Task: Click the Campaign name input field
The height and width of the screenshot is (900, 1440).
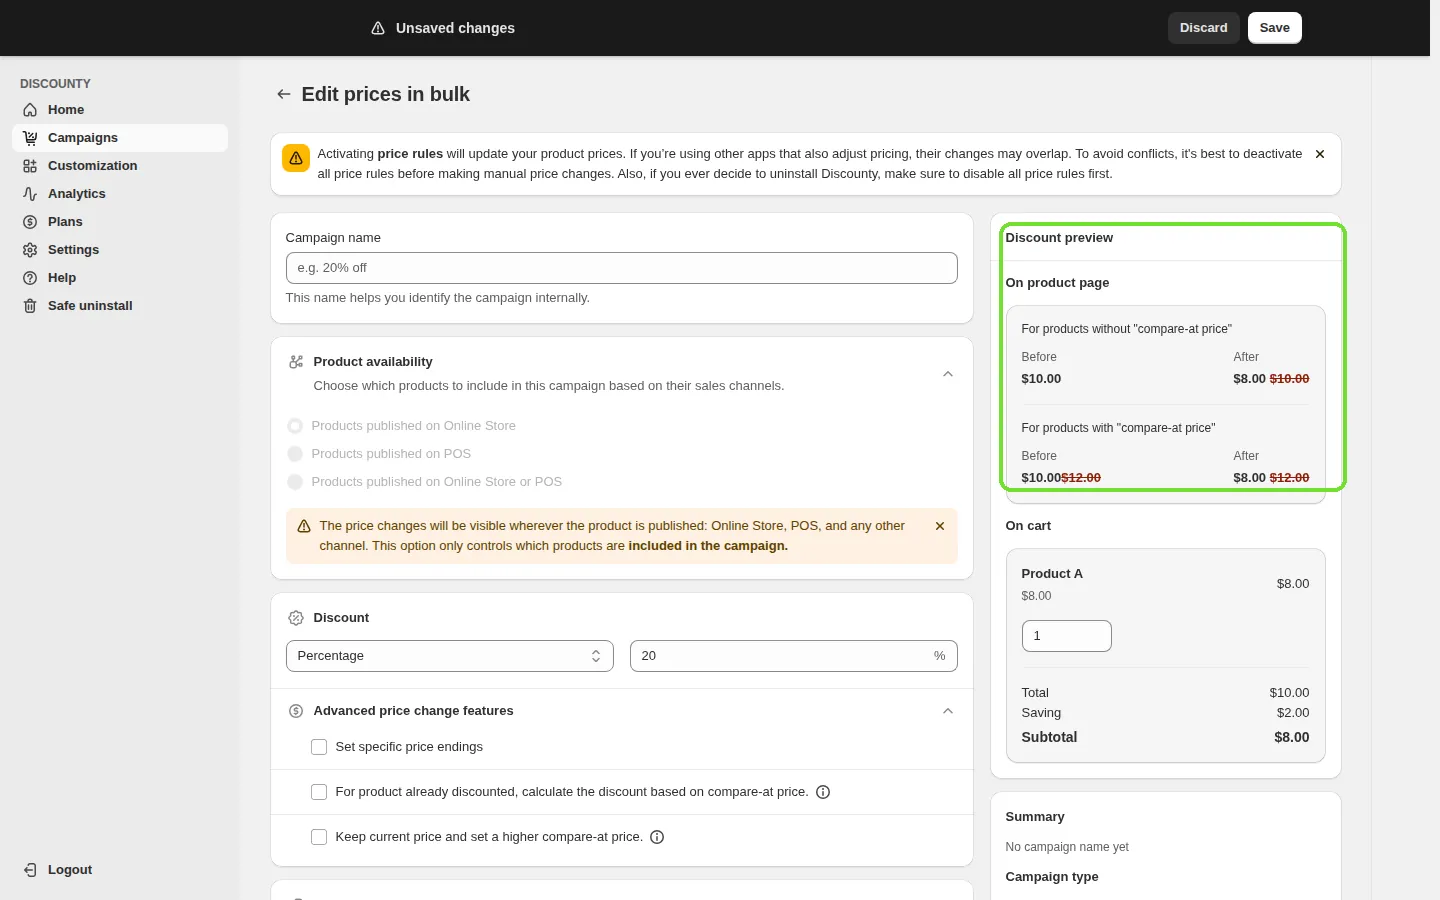Action: click(x=622, y=268)
